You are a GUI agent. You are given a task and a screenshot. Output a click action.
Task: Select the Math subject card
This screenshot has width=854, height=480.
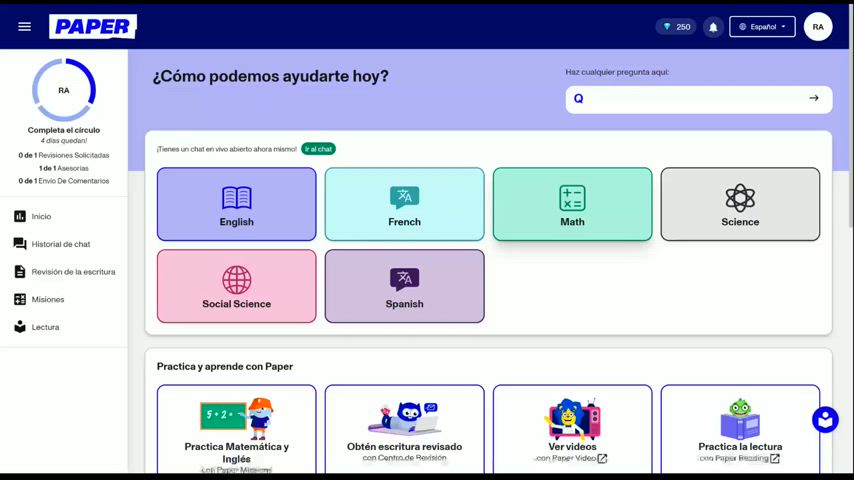point(572,204)
